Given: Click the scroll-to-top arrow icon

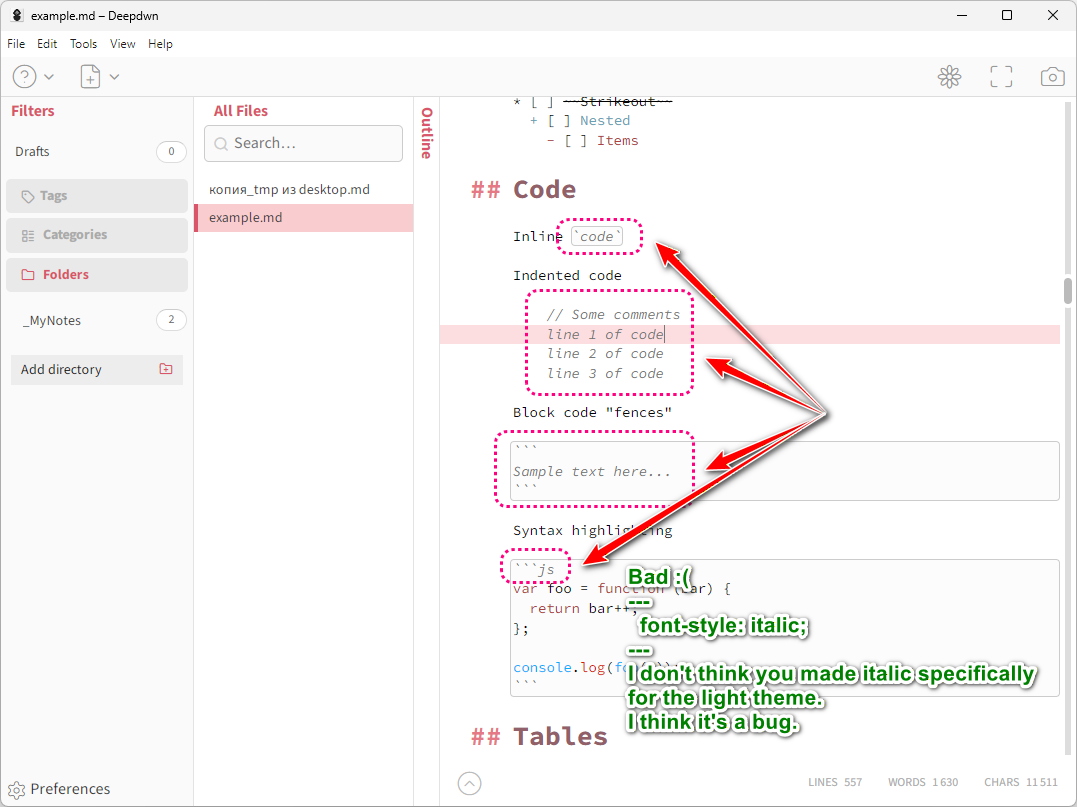Looking at the screenshot, I should pyautogui.click(x=469, y=783).
